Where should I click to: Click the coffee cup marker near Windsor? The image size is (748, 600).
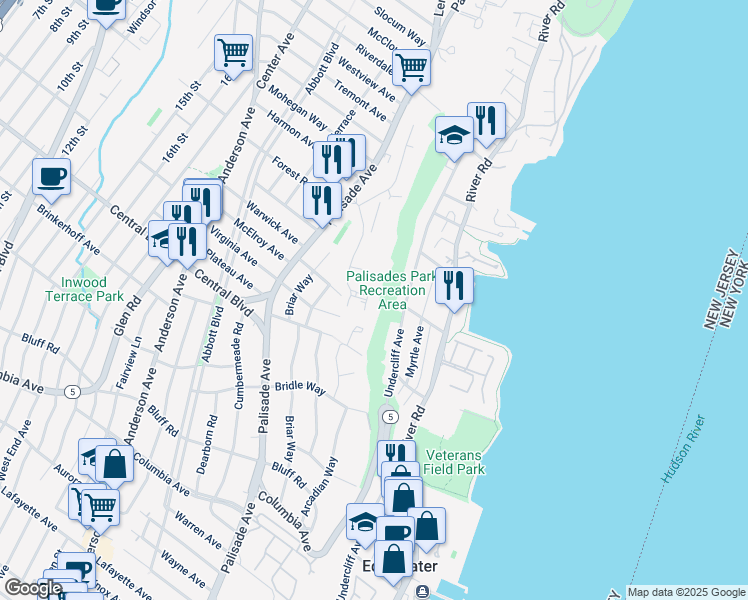click(107, 7)
